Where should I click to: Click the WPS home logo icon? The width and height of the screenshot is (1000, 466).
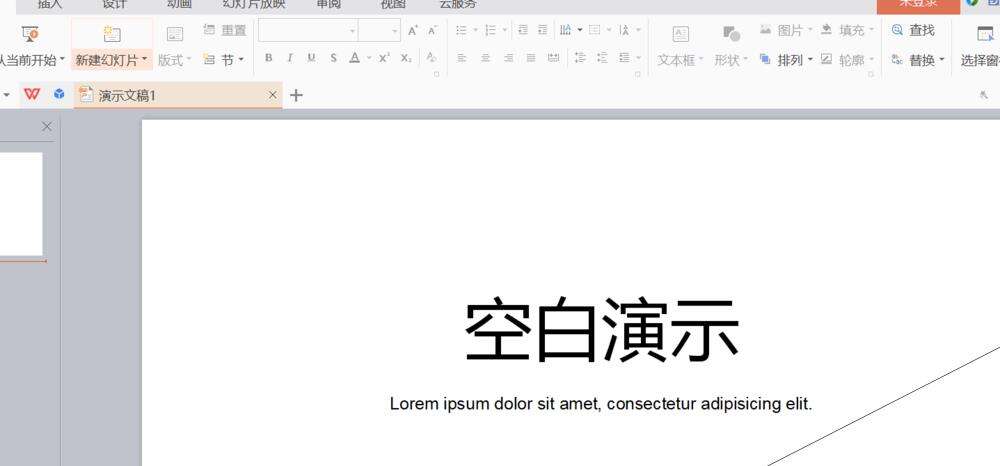click(32, 95)
